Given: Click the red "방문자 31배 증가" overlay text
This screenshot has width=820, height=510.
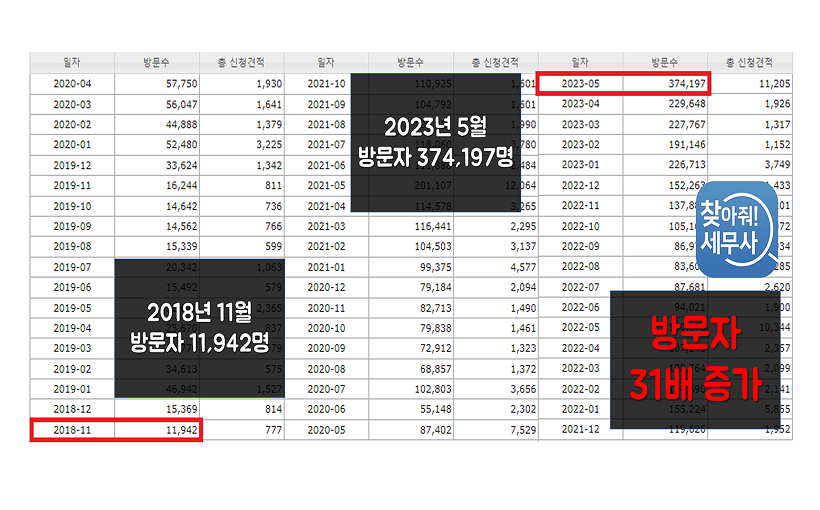Looking at the screenshot, I should pos(694,358).
